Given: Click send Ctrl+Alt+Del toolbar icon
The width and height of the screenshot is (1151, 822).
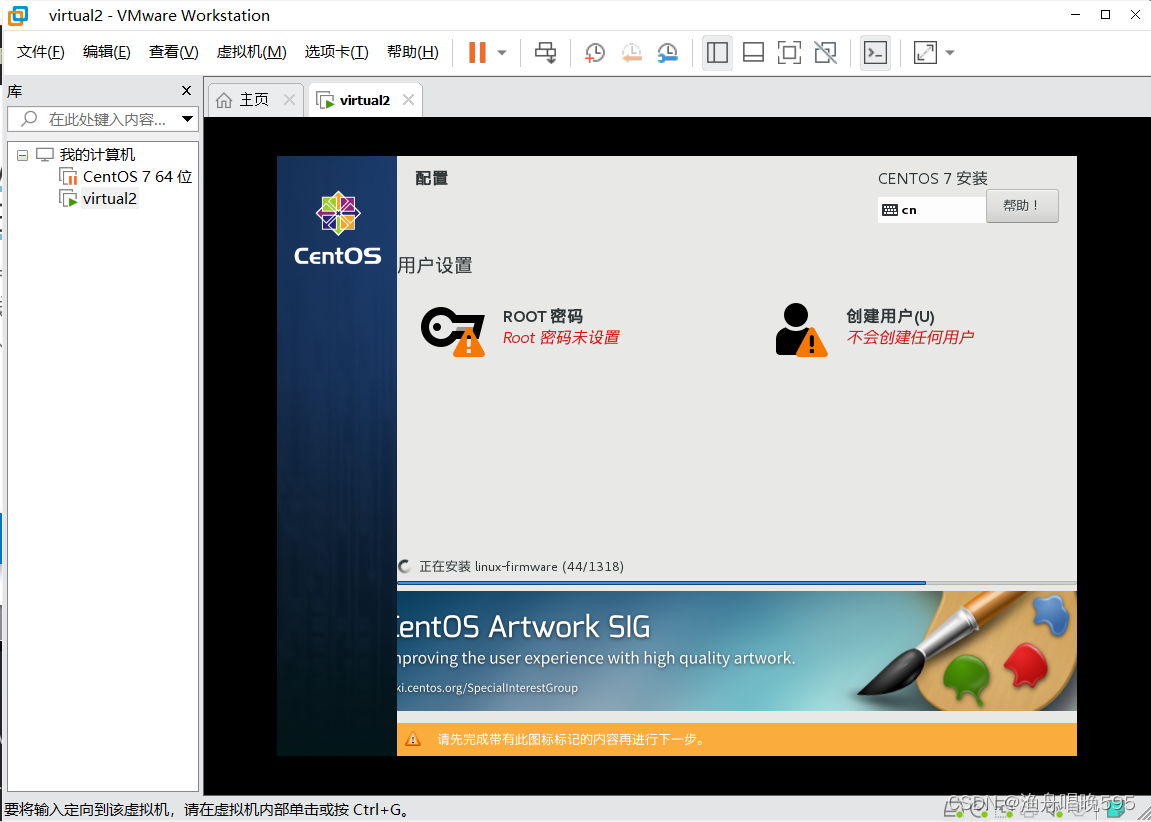Looking at the screenshot, I should (x=545, y=53).
